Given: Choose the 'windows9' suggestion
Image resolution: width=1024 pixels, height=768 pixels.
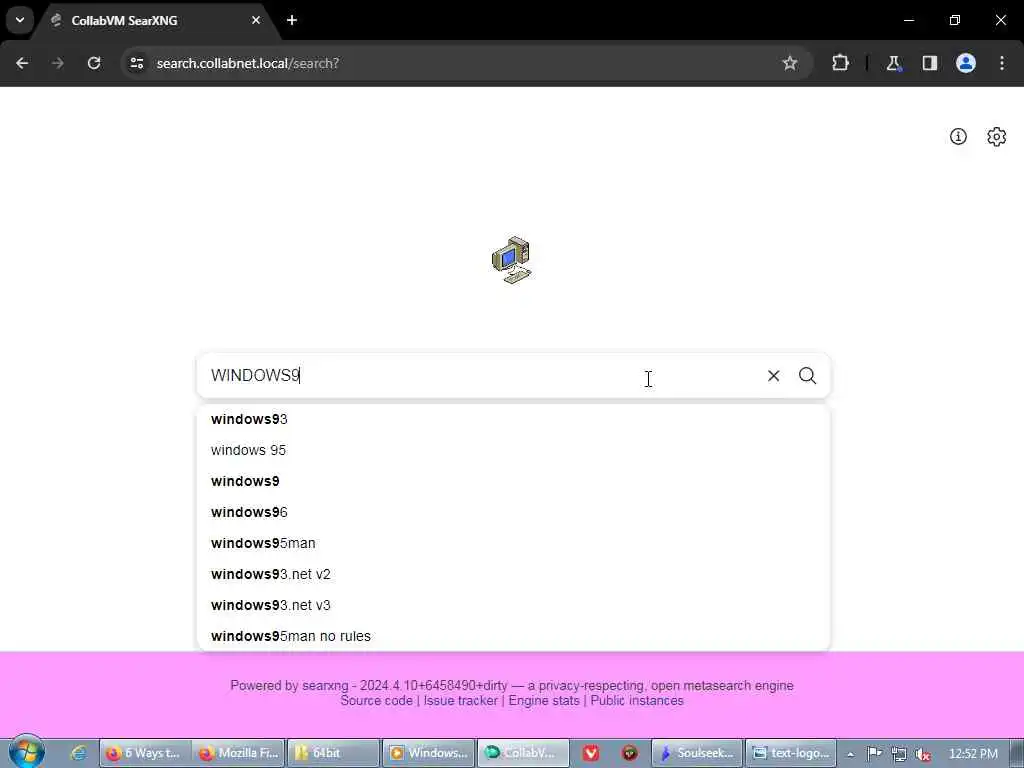Looking at the screenshot, I should click(513, 481).
